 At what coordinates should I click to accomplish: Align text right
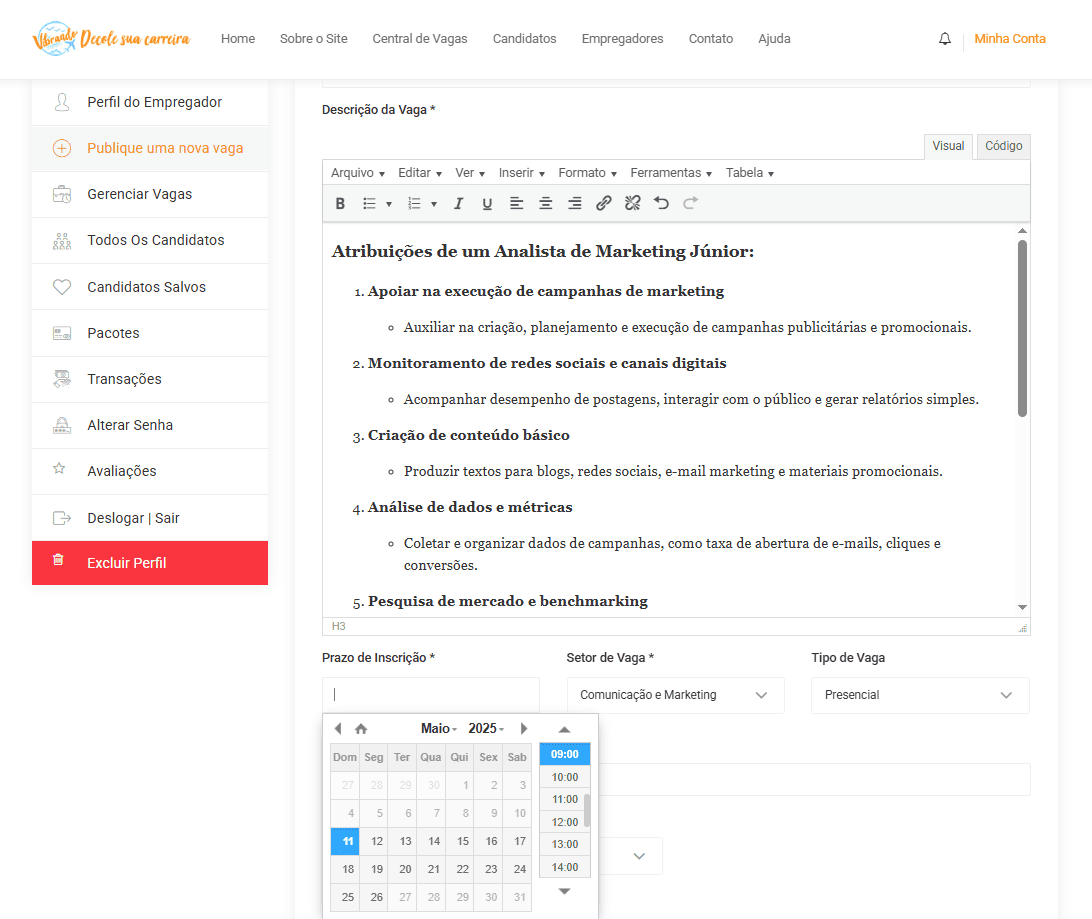coord(575,203)
